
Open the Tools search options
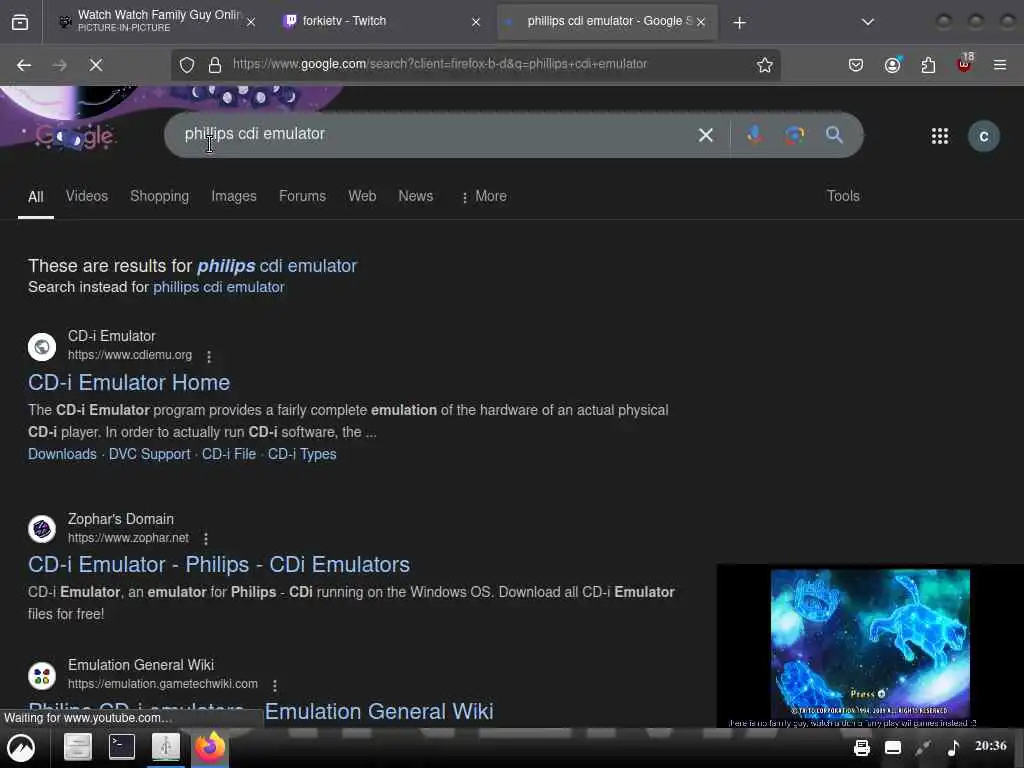(843, 196)
